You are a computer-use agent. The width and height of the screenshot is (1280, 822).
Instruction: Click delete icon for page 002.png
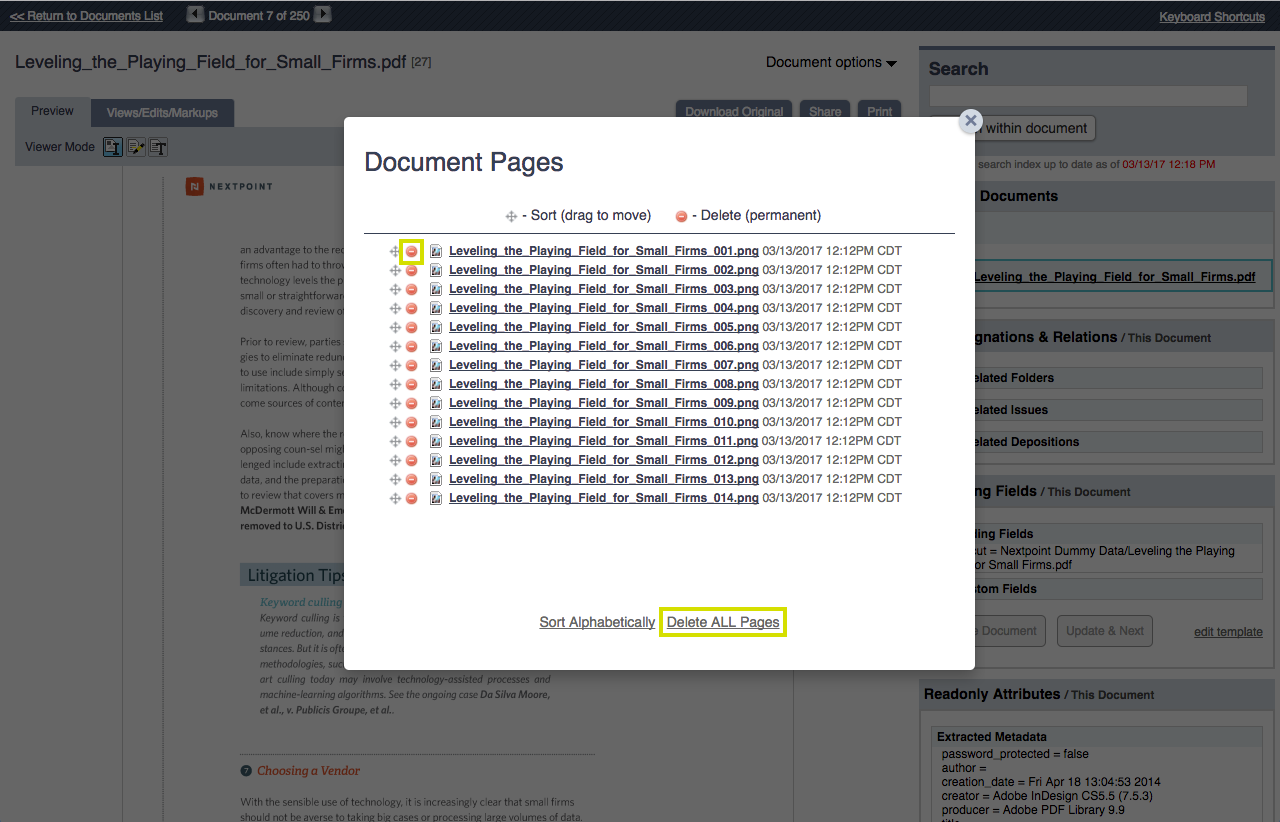point(411,270)
